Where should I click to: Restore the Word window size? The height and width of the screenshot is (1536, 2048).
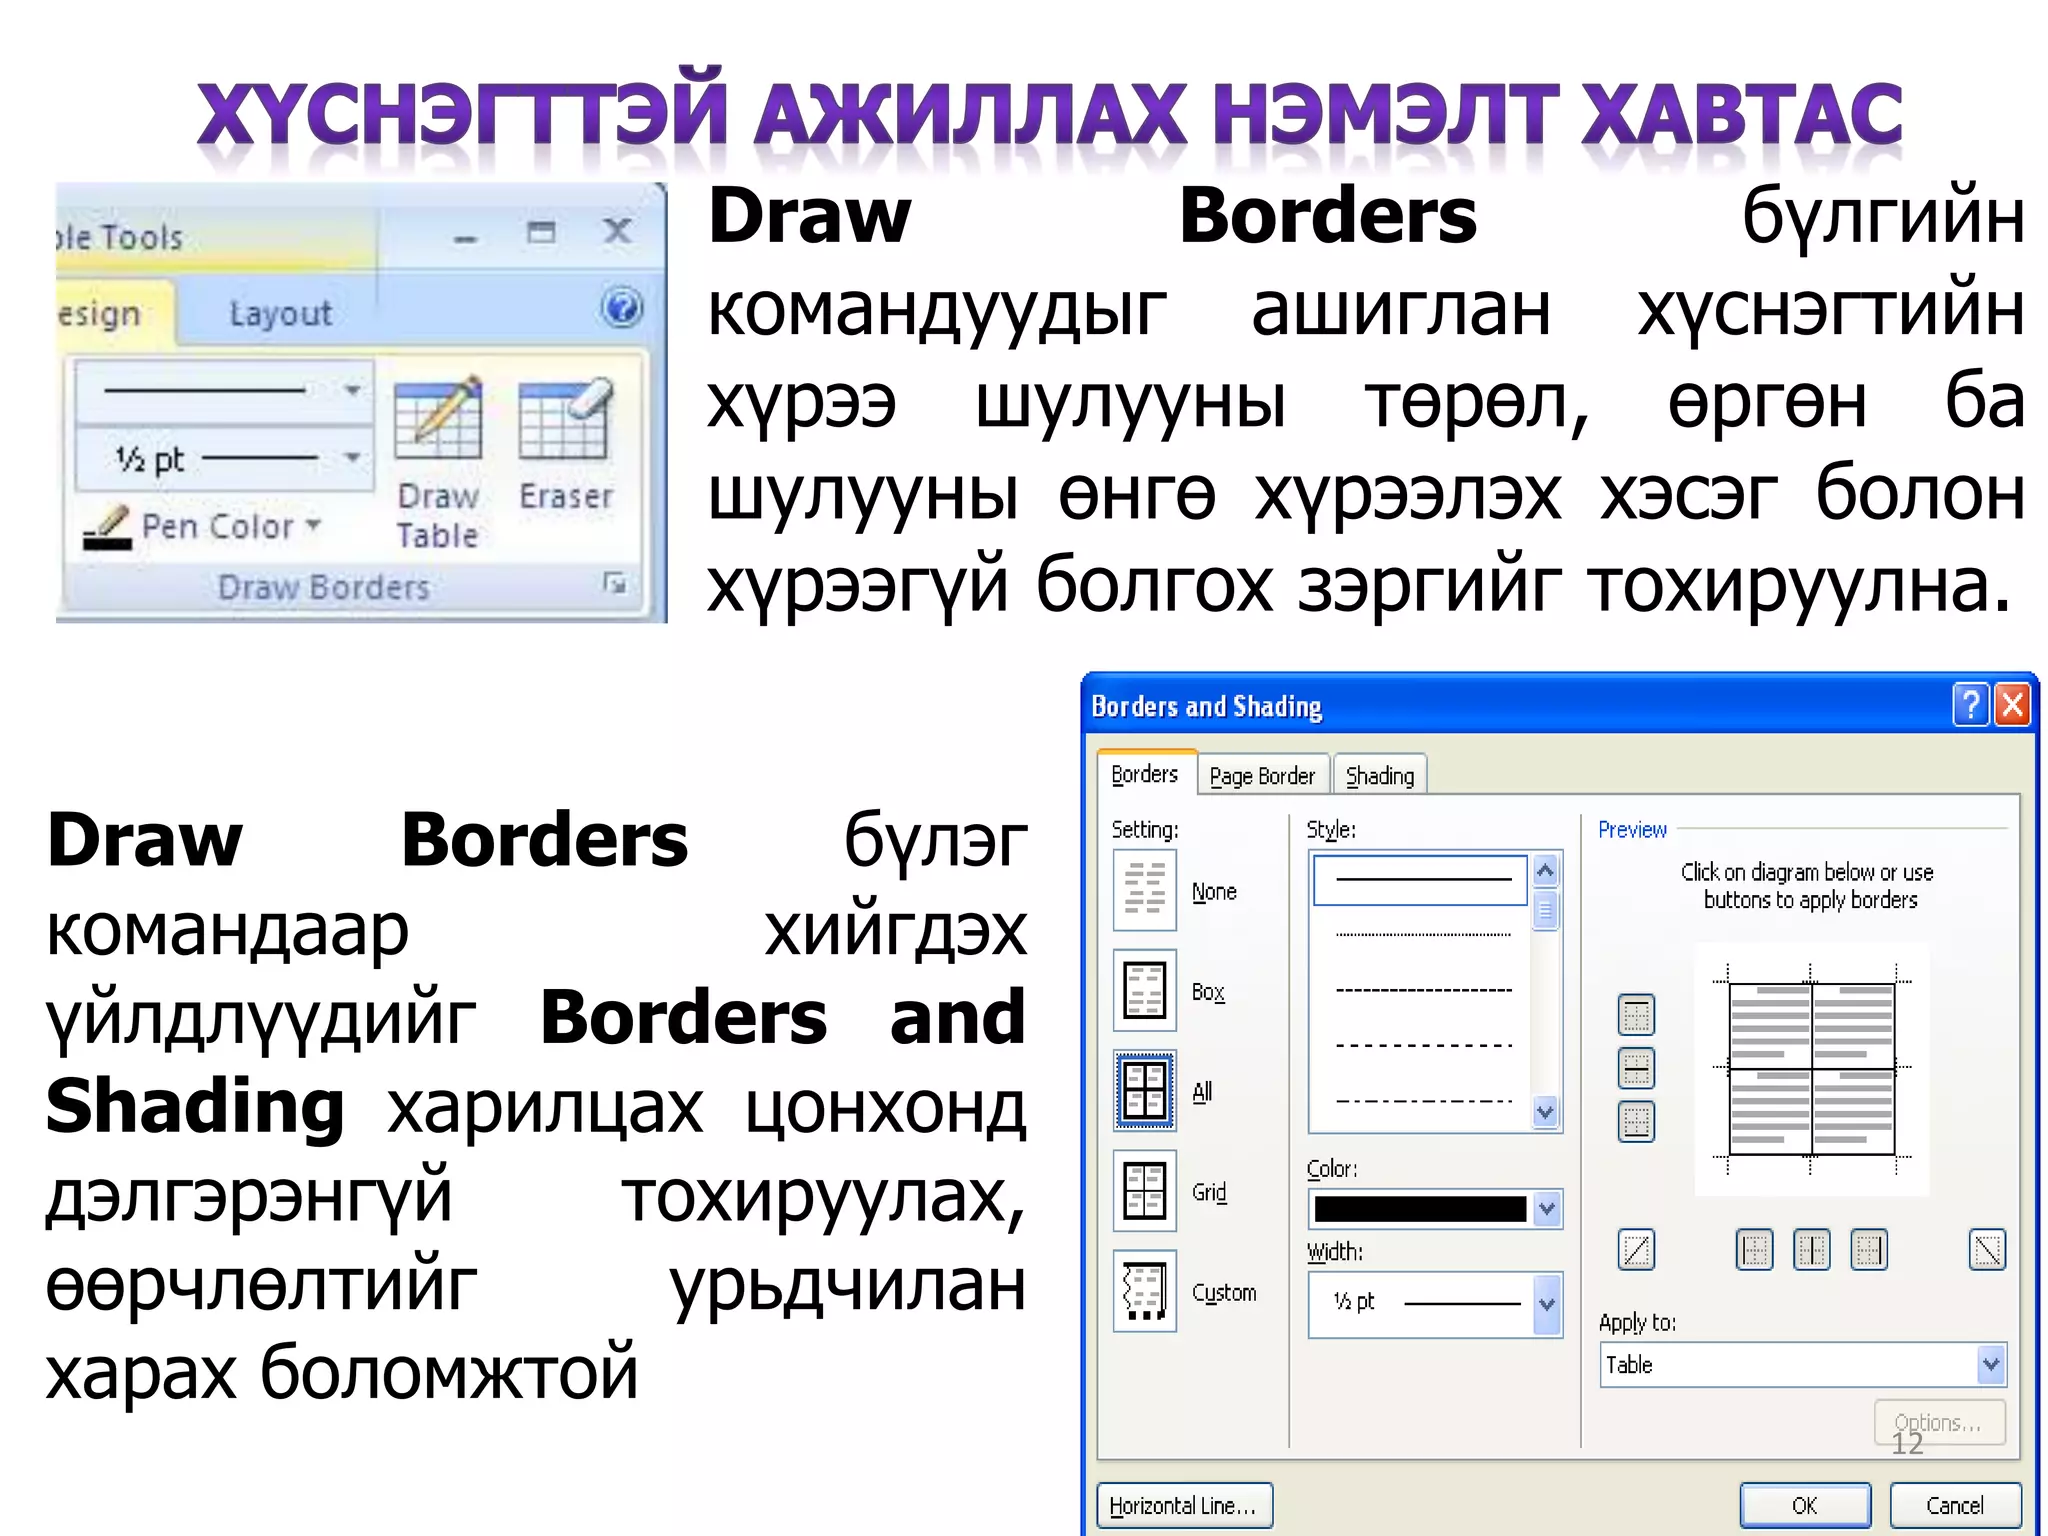coord(541,232)
